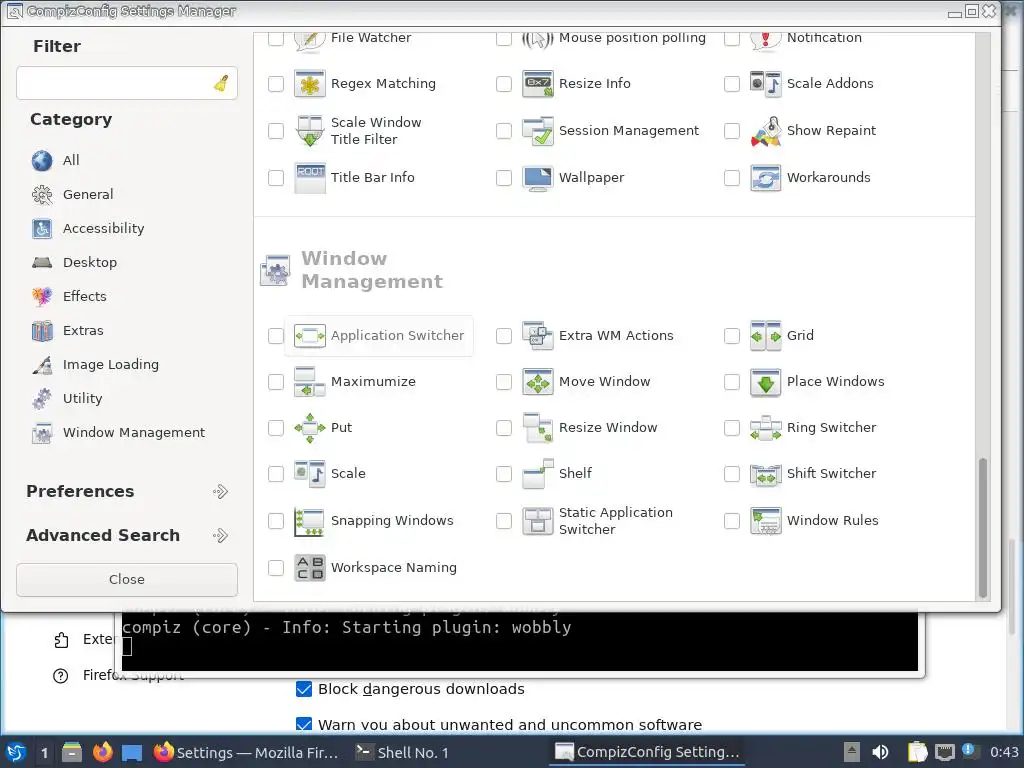Enable the Wallpaper checkbox
The height and width of the screenshot is (768, 1024).
click(x=504, y=178)
